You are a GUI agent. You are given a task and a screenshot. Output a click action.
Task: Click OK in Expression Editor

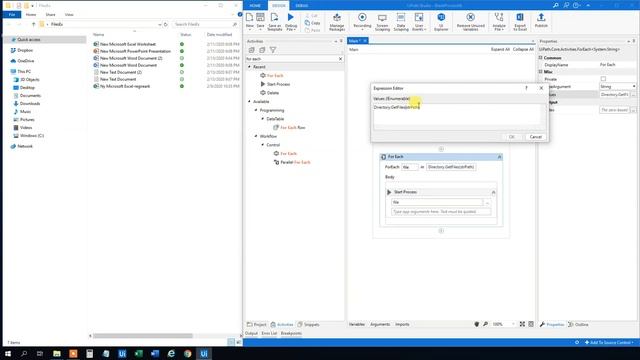(512, 137)
